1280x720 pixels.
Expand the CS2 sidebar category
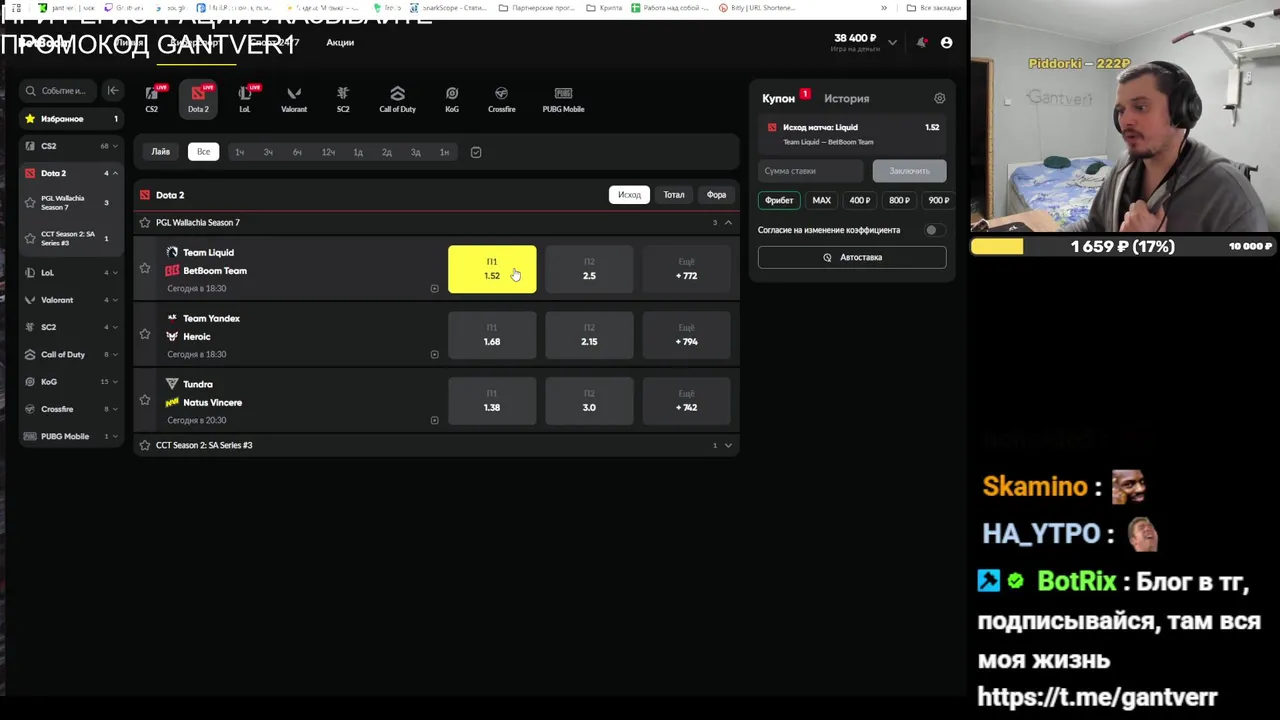[115, 146]
